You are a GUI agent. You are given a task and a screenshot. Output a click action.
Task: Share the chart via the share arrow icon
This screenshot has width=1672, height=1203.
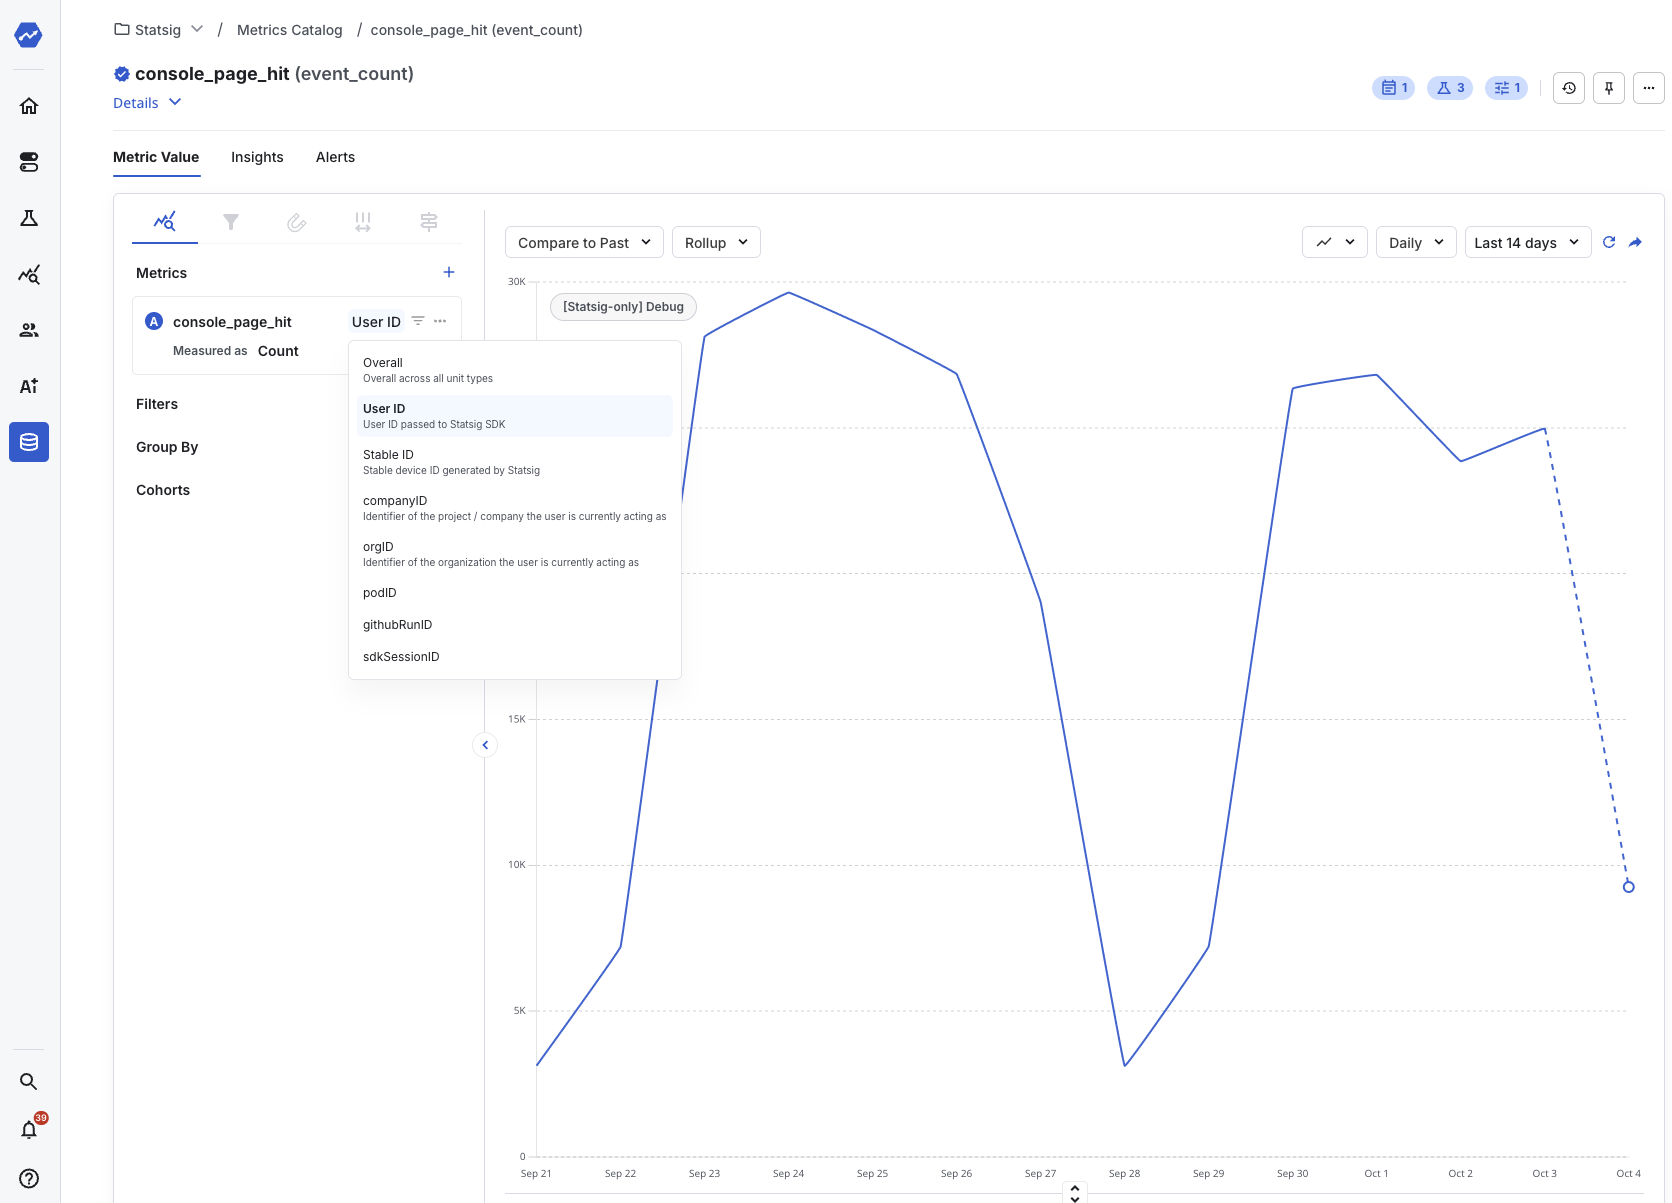coord(1636,242)
